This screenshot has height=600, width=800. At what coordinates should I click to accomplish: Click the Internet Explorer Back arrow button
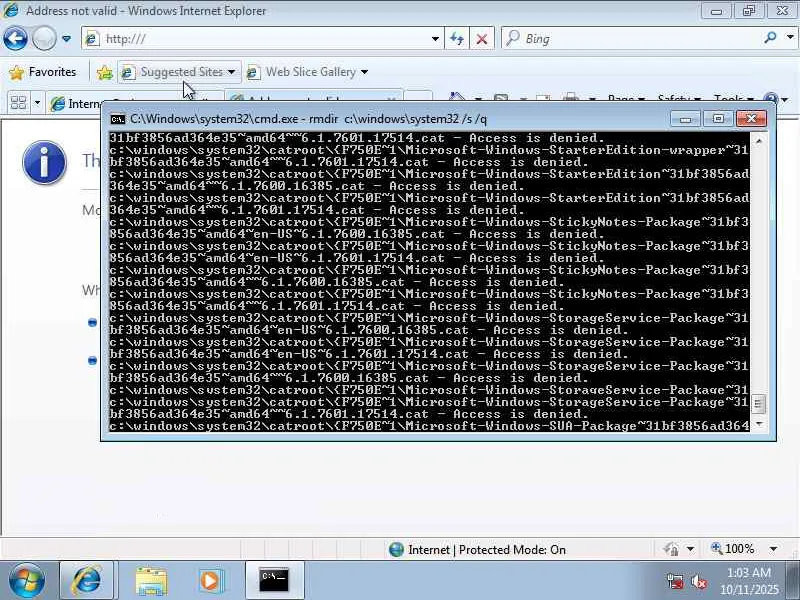click(x=15, y=39)
